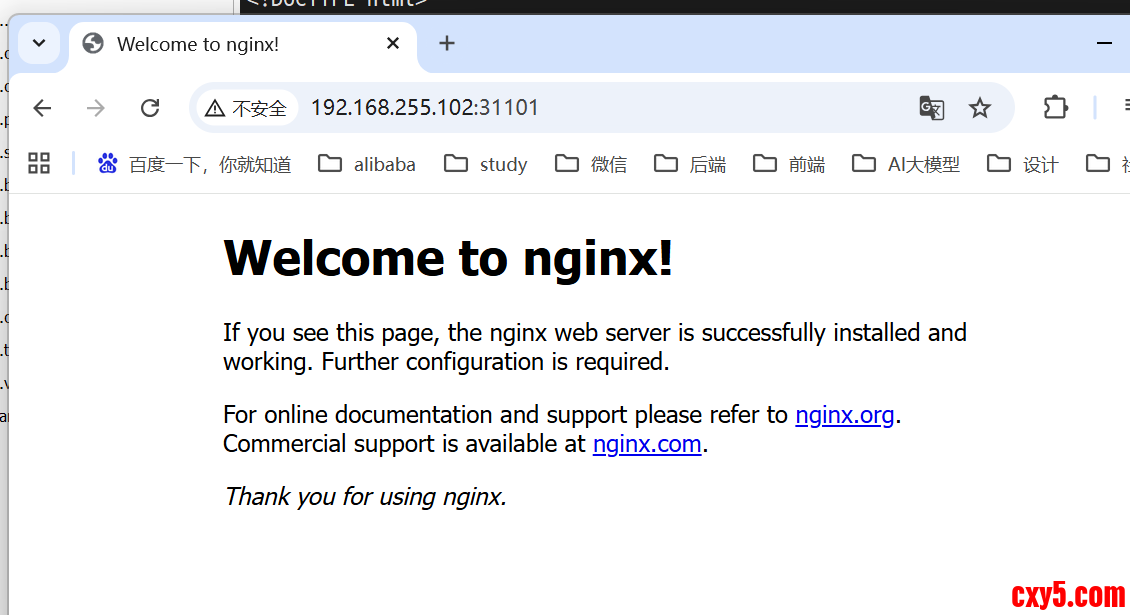Follow the nginx.org documentation link
The height and width of the screenshot is (615, 1130).
[x=844, y=414]
